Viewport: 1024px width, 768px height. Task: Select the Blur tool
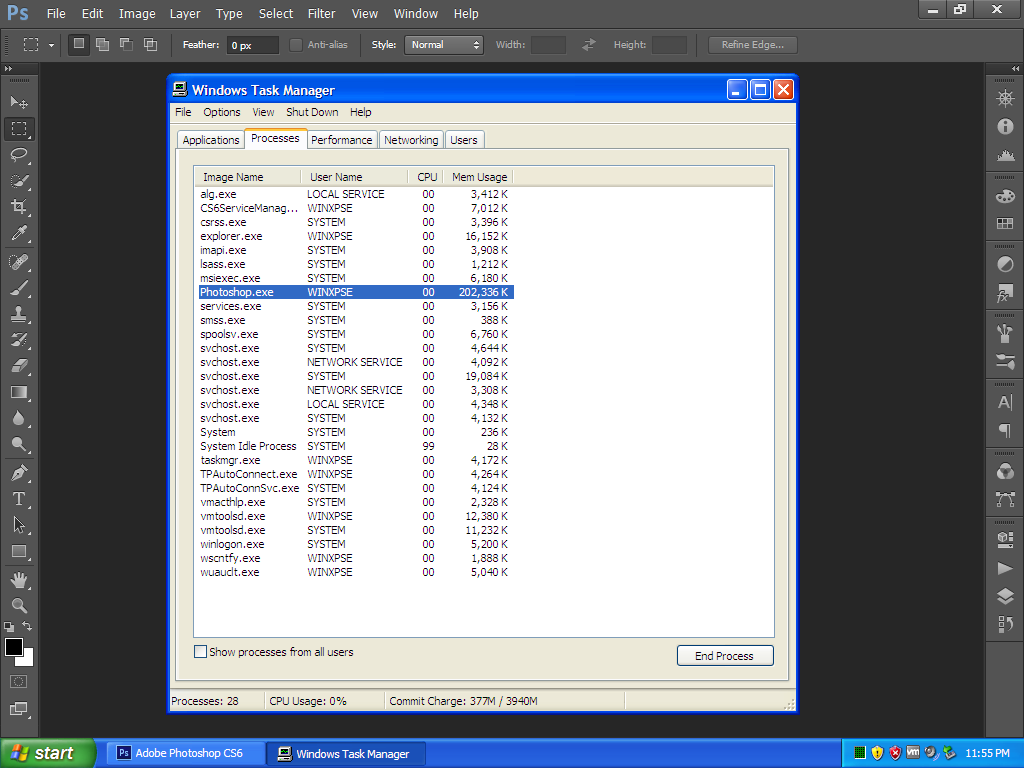(19, 419)
